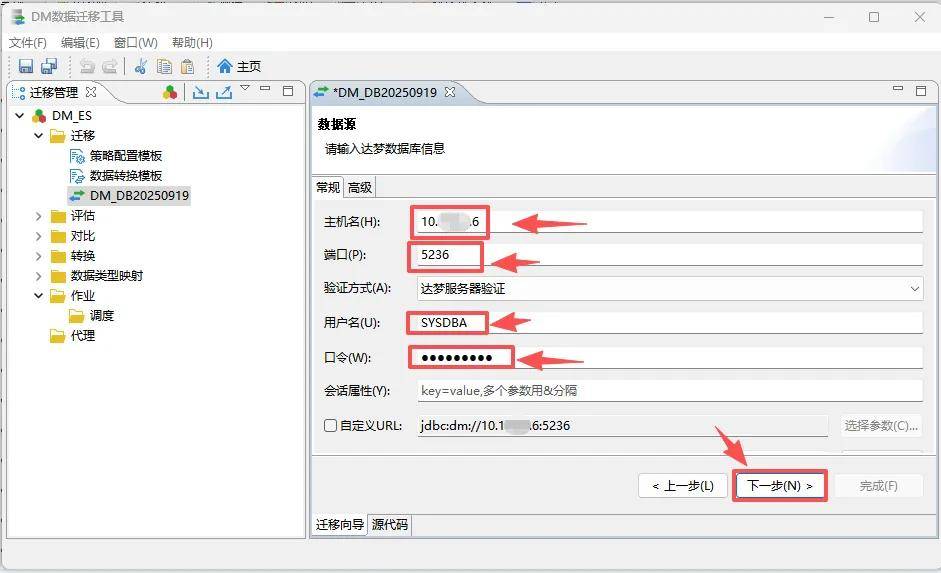Image resolution: width=941 pixels, height=573 pixels.
Task: Select 数据转换模板 tree item
Action: click(x=125, y=176)
